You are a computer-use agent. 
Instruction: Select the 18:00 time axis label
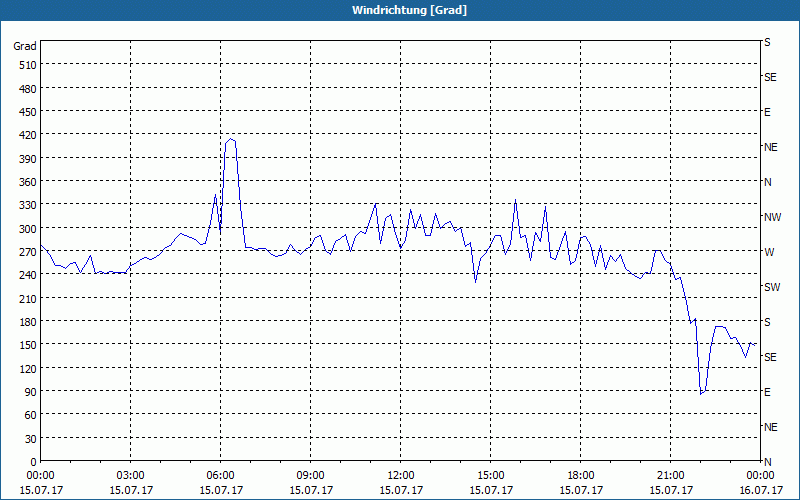pos(581,476)
